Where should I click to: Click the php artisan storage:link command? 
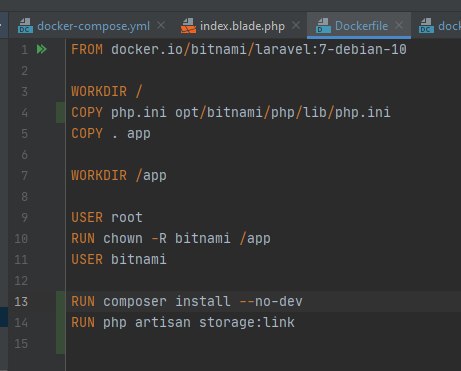[x=199, y=322]
